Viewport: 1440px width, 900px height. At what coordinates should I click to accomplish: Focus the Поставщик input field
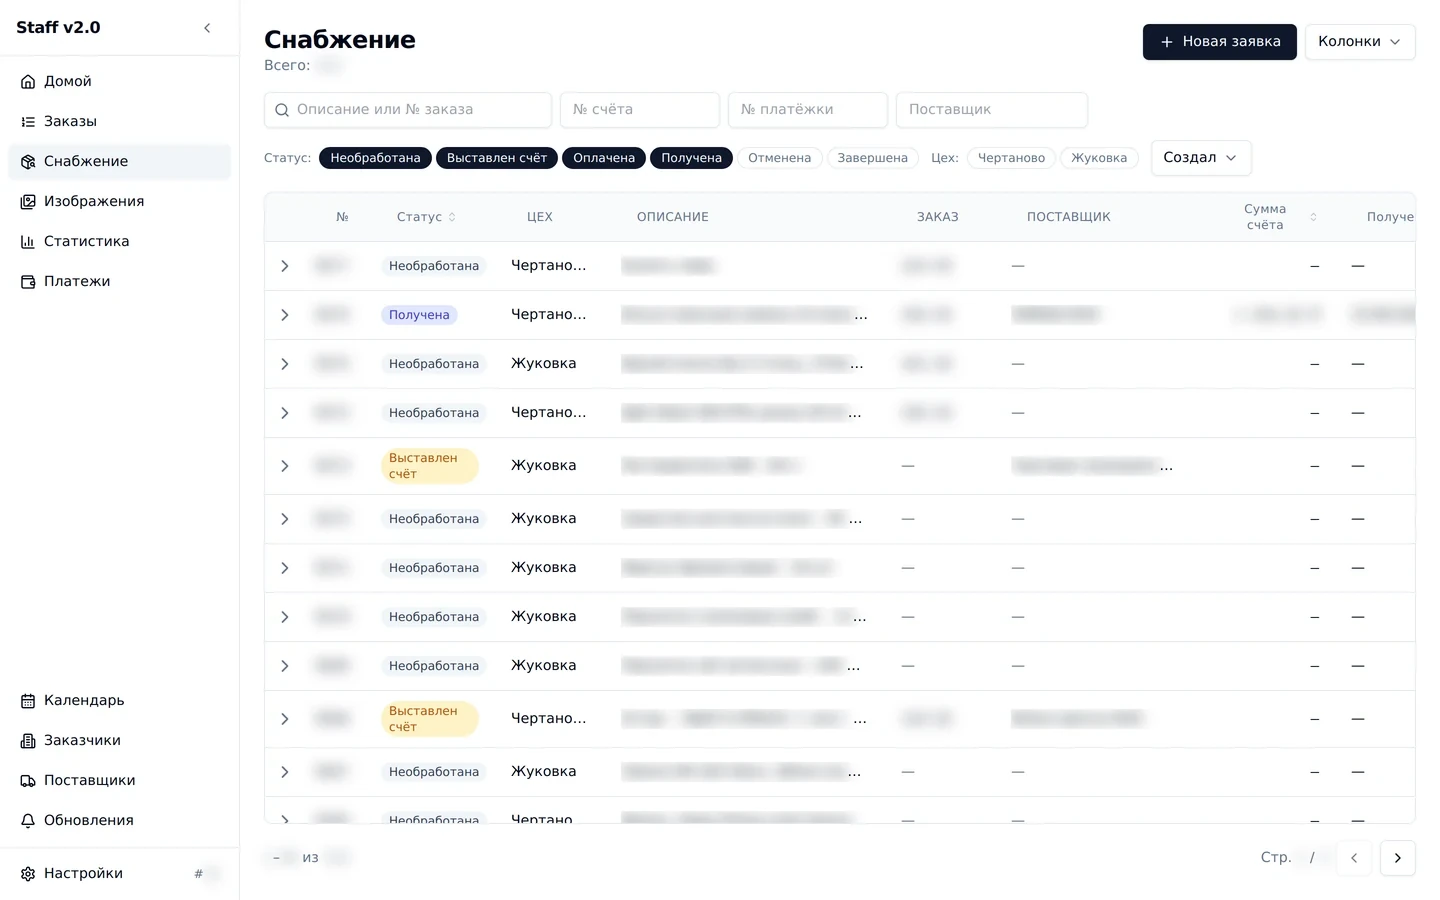992,110
